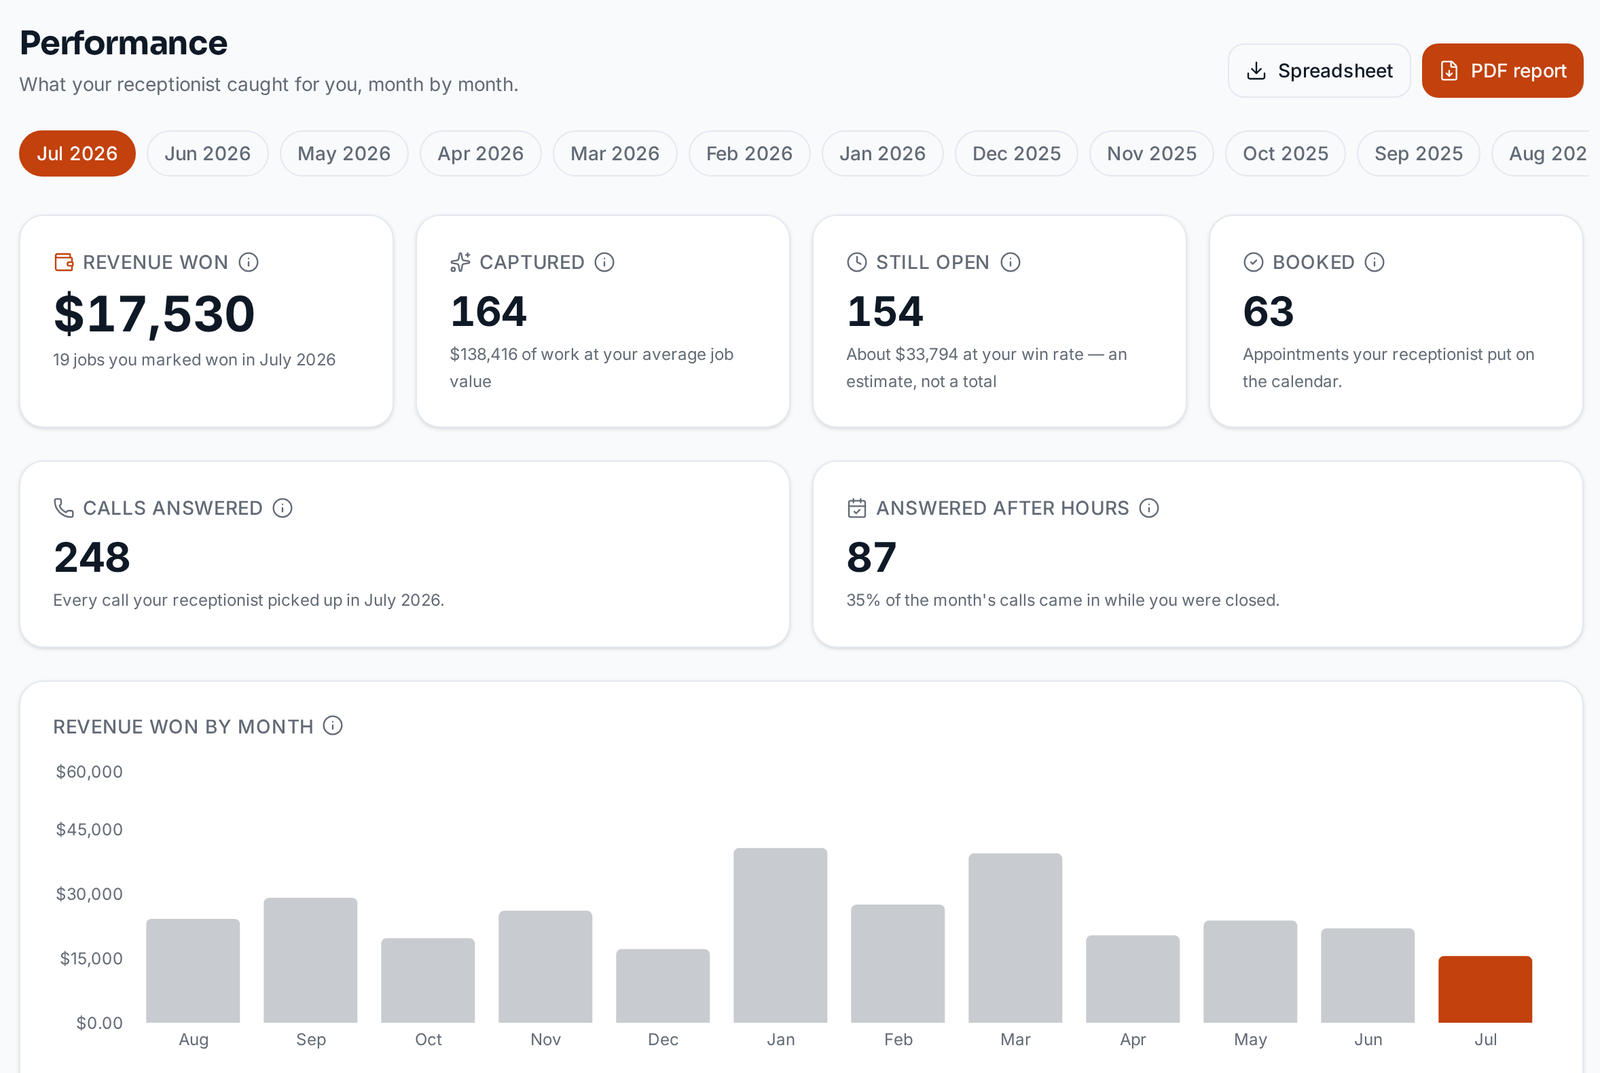Click the file icon in the PDF report button

point(1449,71)
